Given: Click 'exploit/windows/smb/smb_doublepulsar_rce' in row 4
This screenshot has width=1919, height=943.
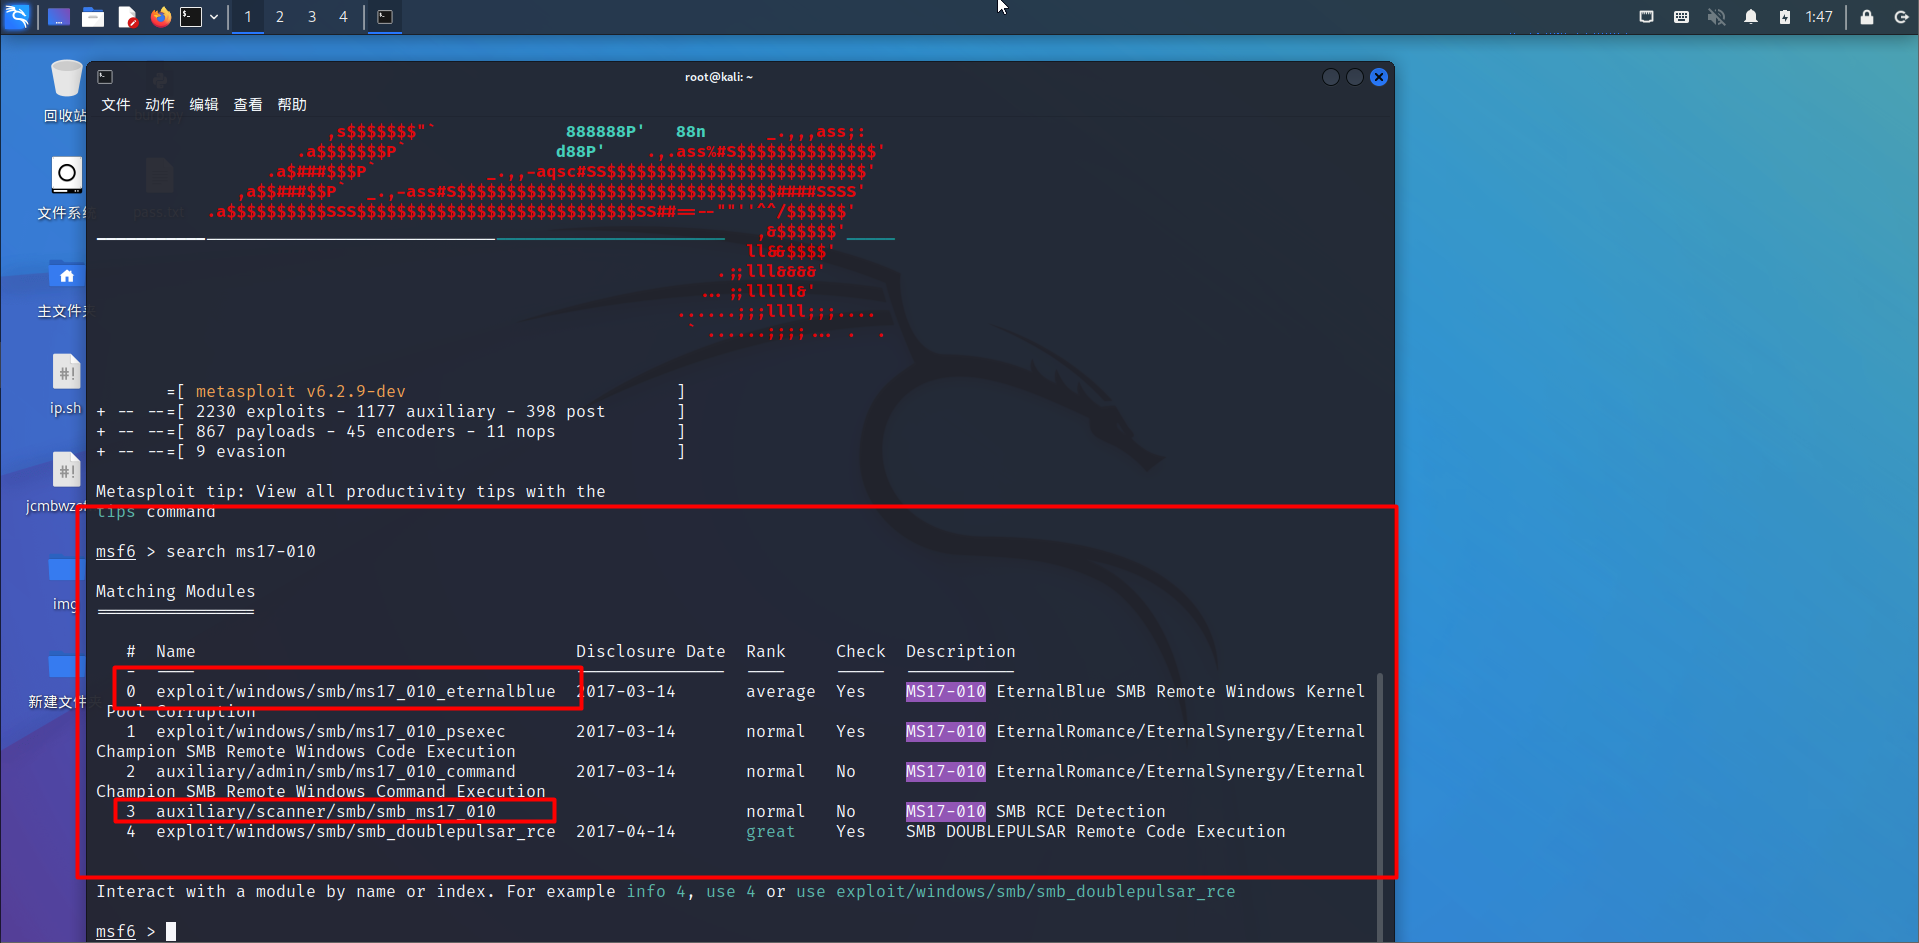Looking at the screenshot, I should tap(355, 831).
